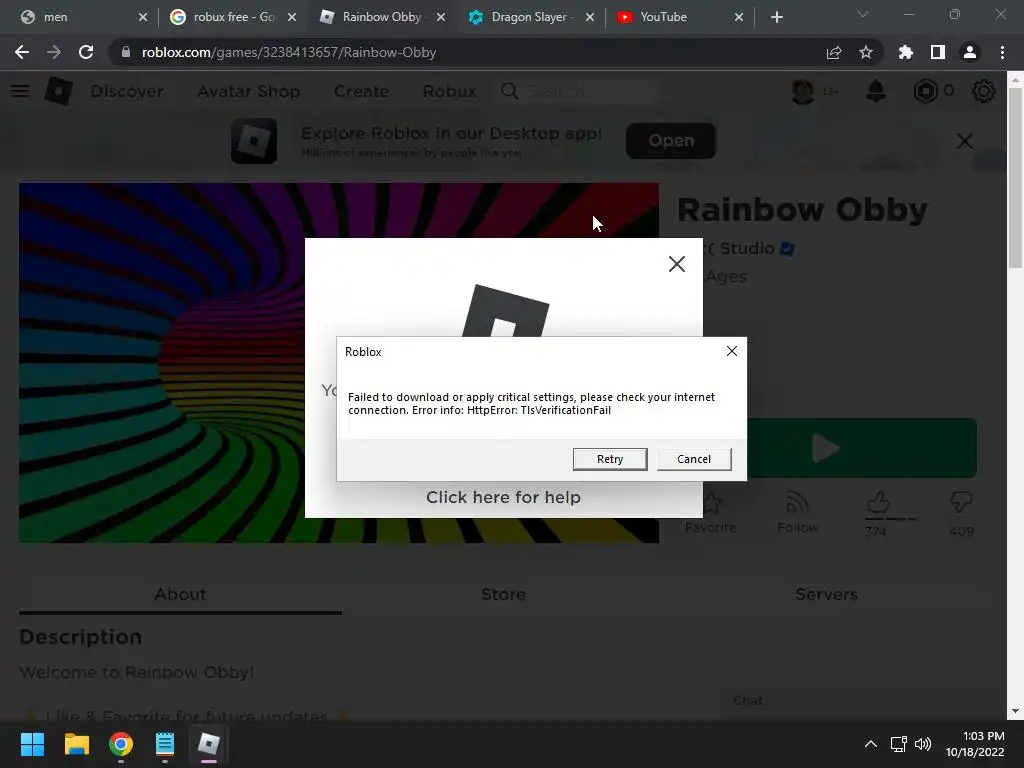Image resolution: width=1024 pixels, height=768 pixels.
Task: Open the Avatar Shop page
Action: pyautogui.click(x=249, y=91)
